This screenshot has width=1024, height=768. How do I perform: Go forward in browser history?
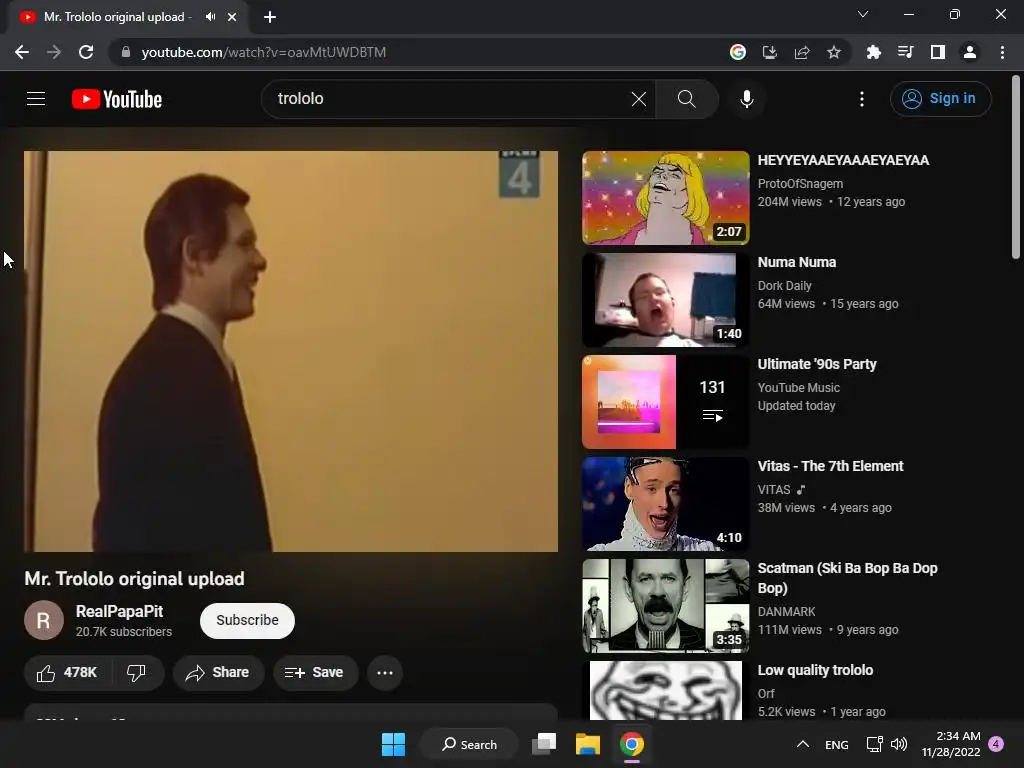[x=54, y=52]
